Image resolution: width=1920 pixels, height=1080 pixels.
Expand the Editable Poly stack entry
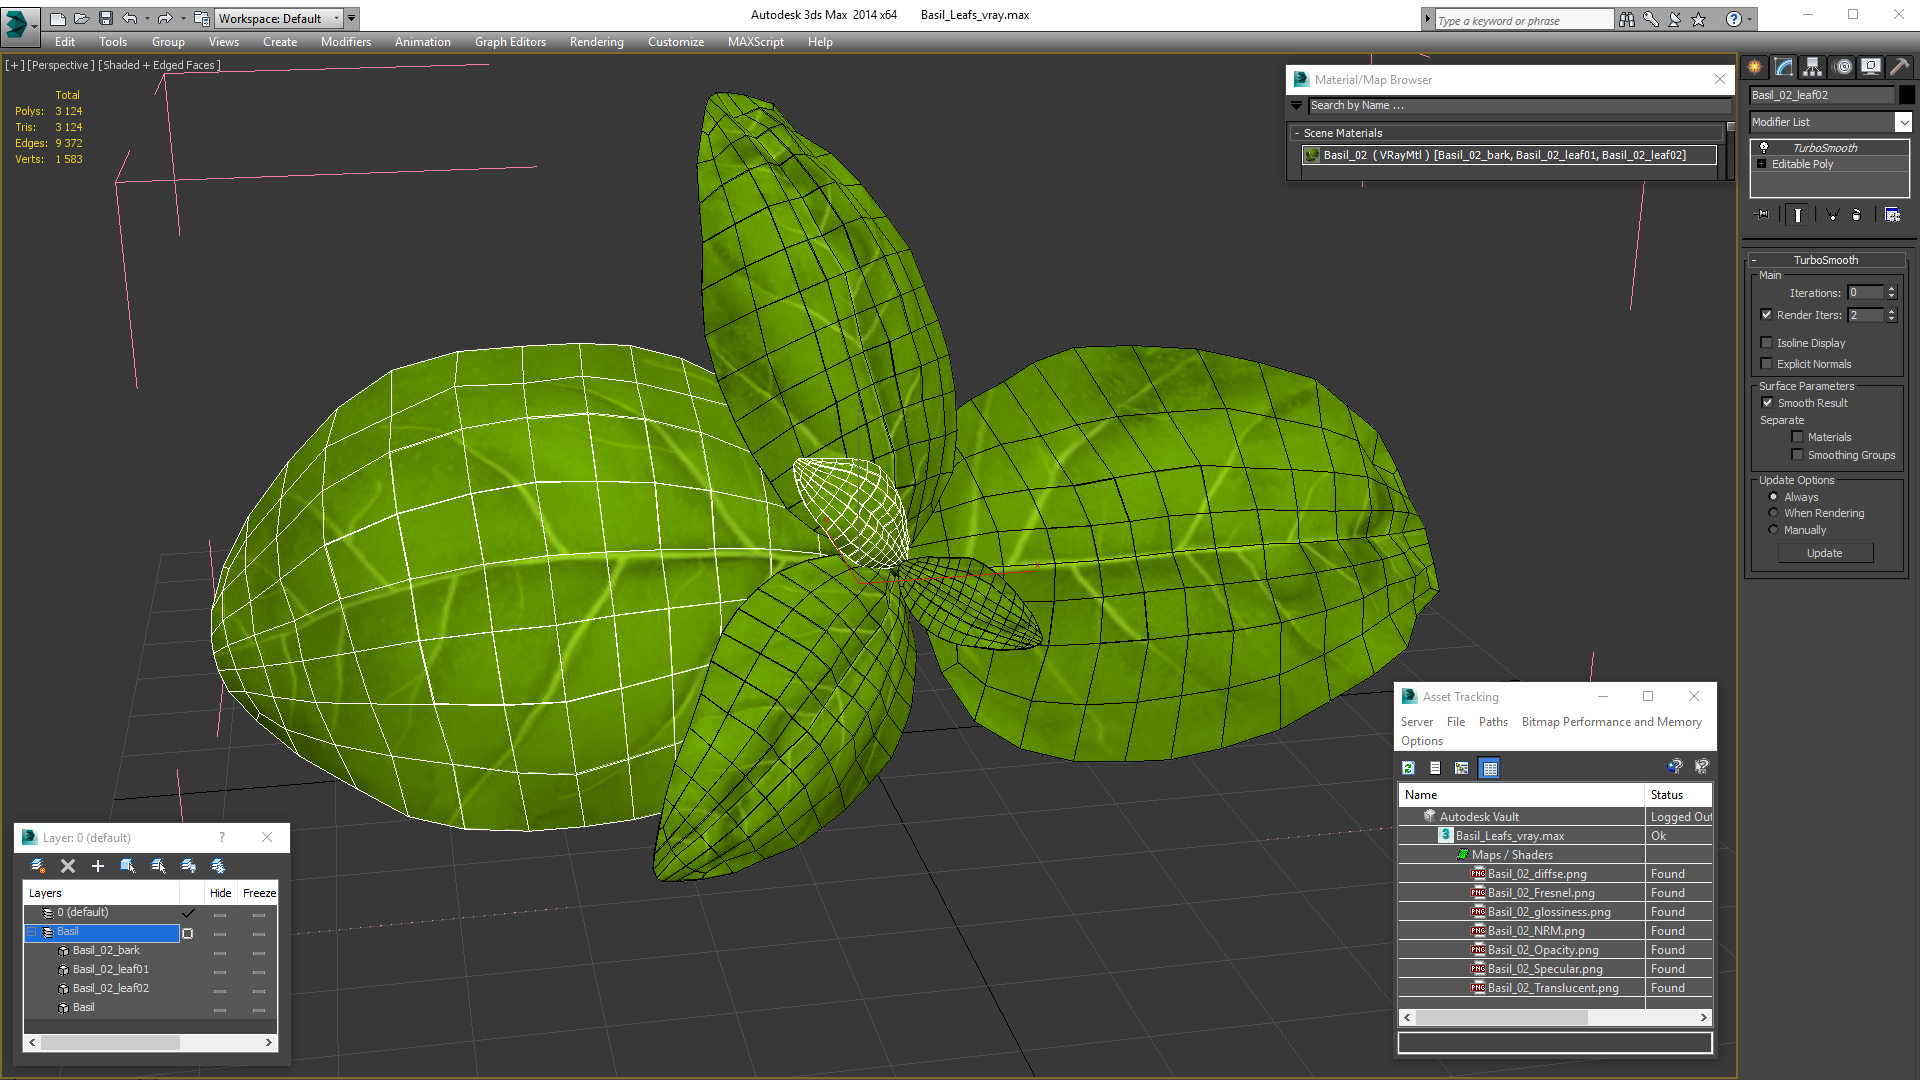(x=1761, y=164)
